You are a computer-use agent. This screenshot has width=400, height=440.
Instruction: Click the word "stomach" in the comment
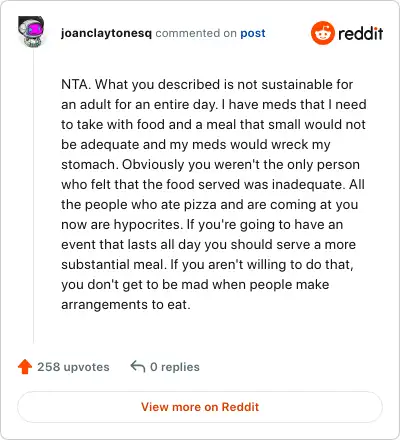coord(90,164)
